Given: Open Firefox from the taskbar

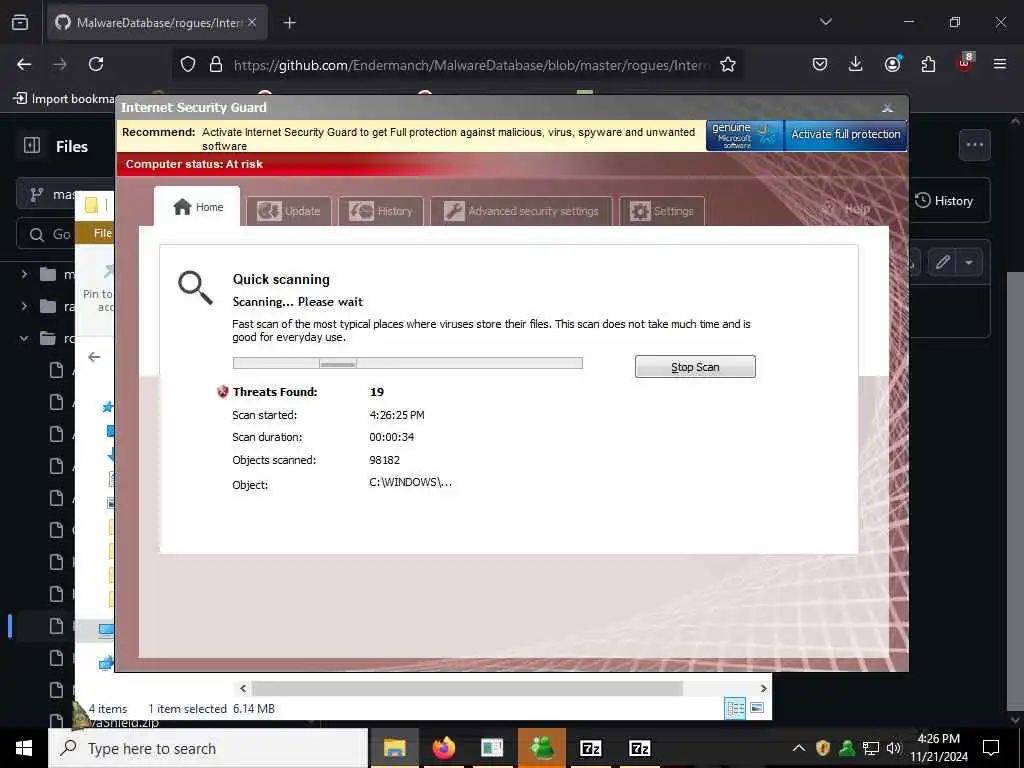Looking at the screenshot, I should pos(443,748).
